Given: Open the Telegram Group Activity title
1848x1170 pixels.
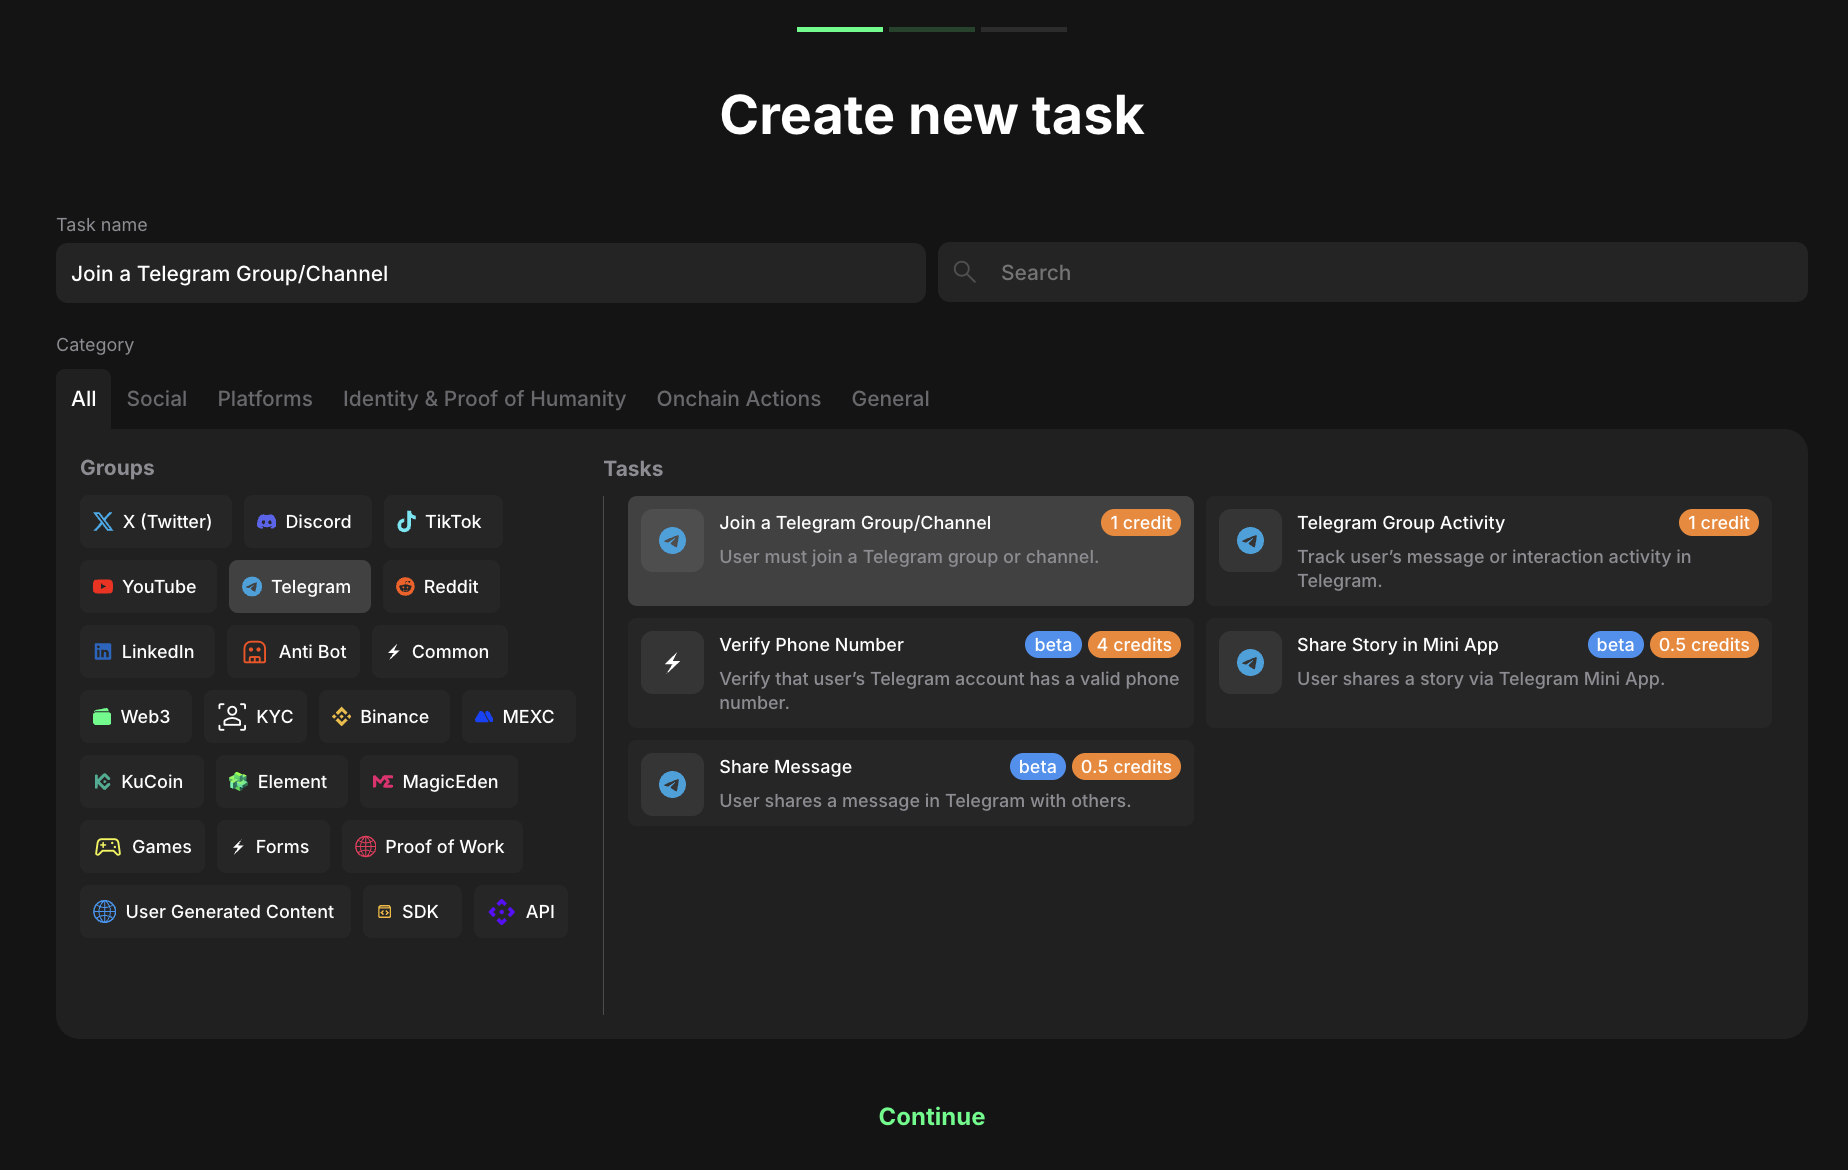Looking at the screenshot, I should (x=1401, y=523).
